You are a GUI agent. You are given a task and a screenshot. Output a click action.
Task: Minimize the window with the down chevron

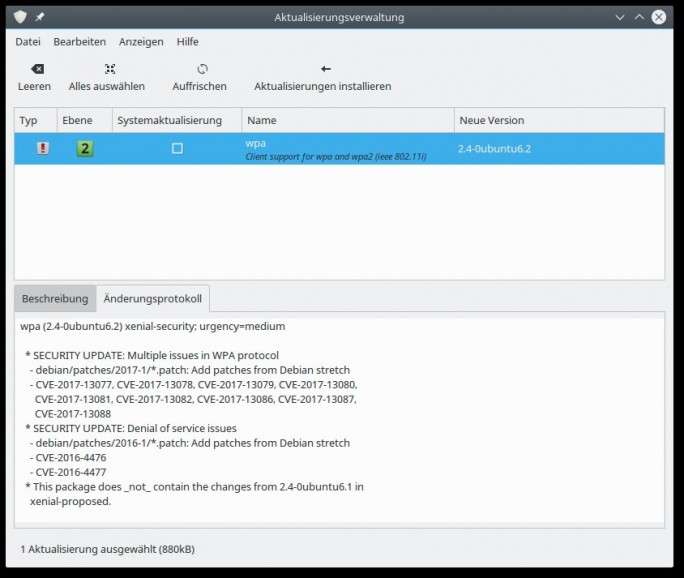(620, 17)
